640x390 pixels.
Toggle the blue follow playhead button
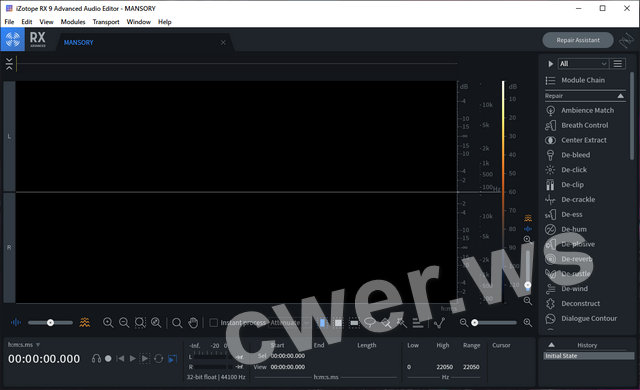coord(173,359)
